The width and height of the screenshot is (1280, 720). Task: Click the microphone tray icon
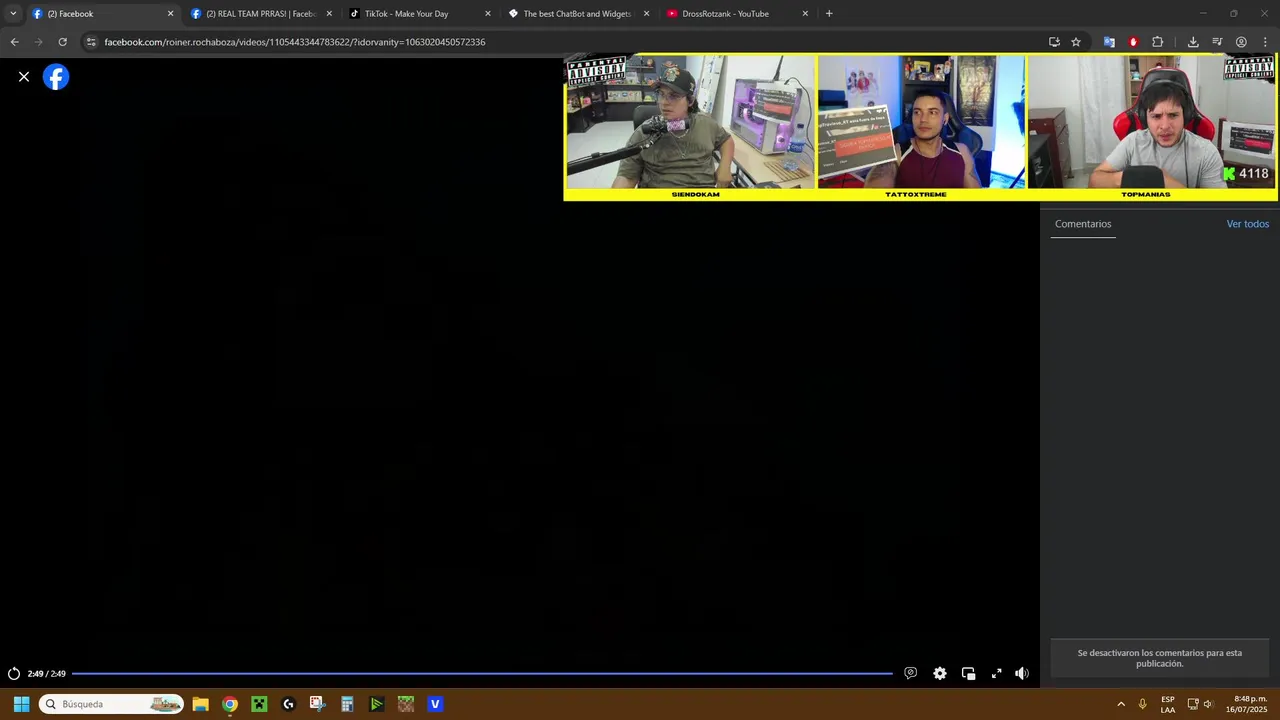[x=1143, y=704]
